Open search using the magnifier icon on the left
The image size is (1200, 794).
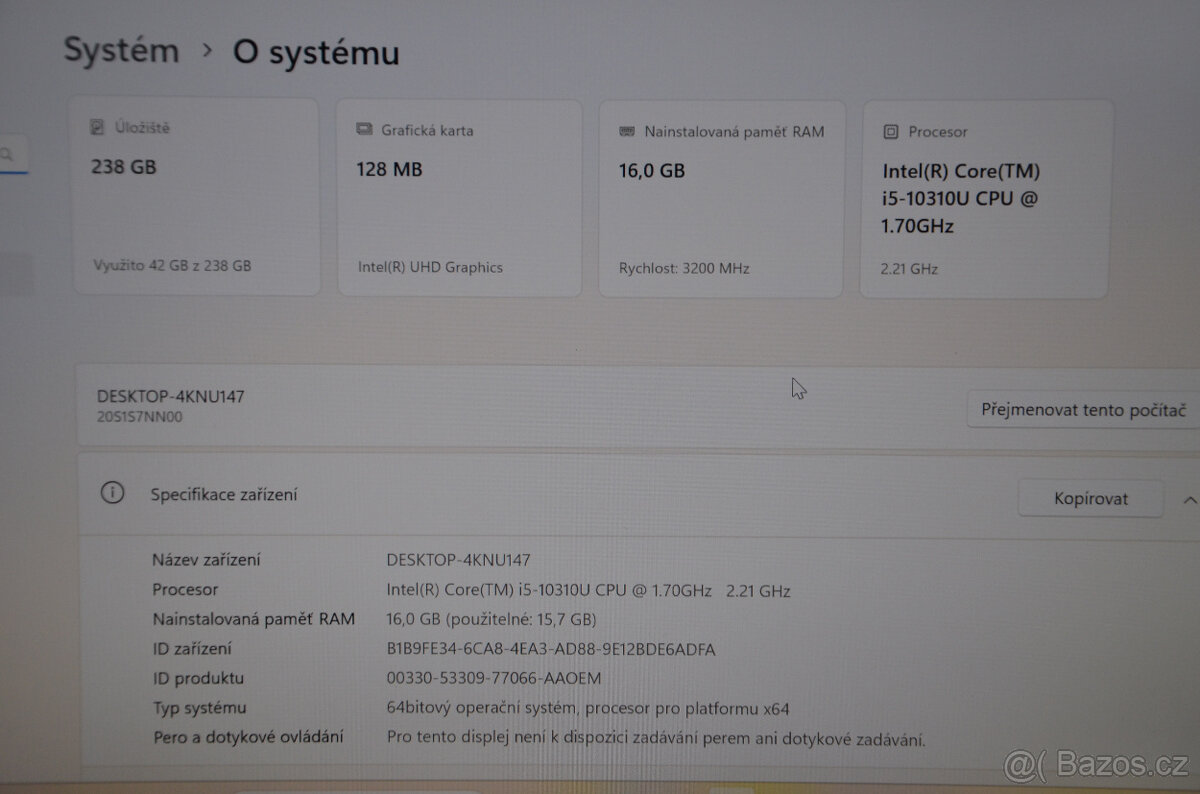click(x=8, y=154)
